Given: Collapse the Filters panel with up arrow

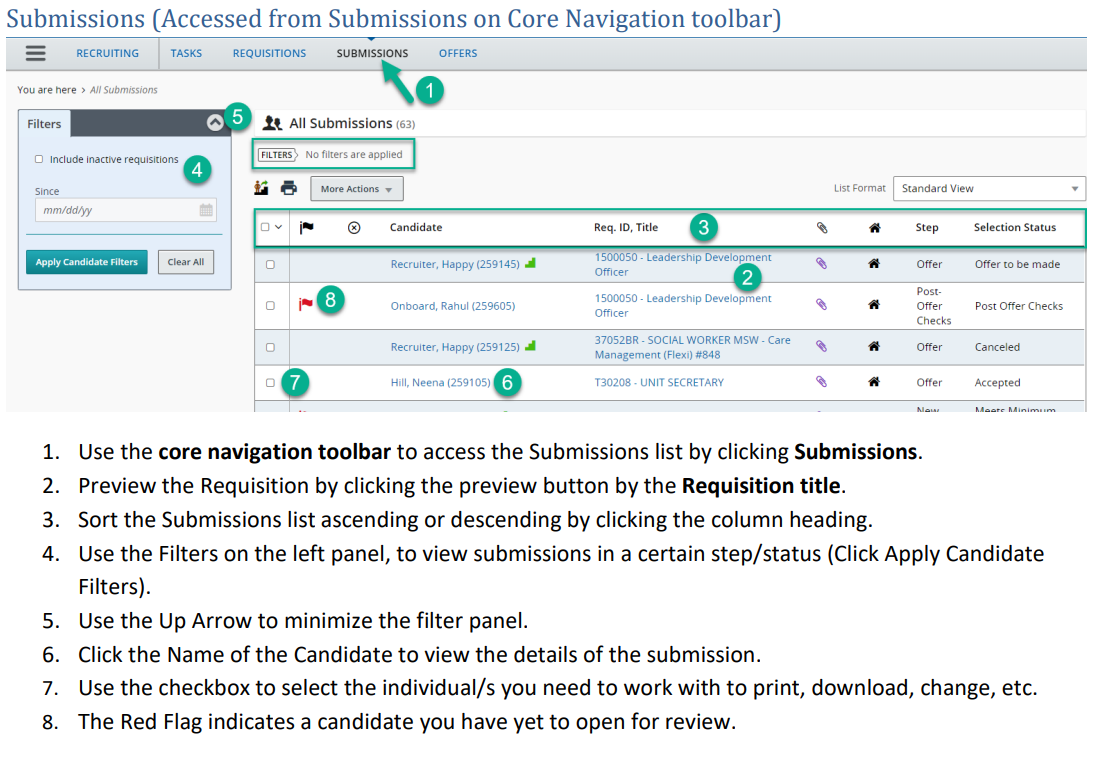Looking at the screenshot, I should [x=215, y=123].
